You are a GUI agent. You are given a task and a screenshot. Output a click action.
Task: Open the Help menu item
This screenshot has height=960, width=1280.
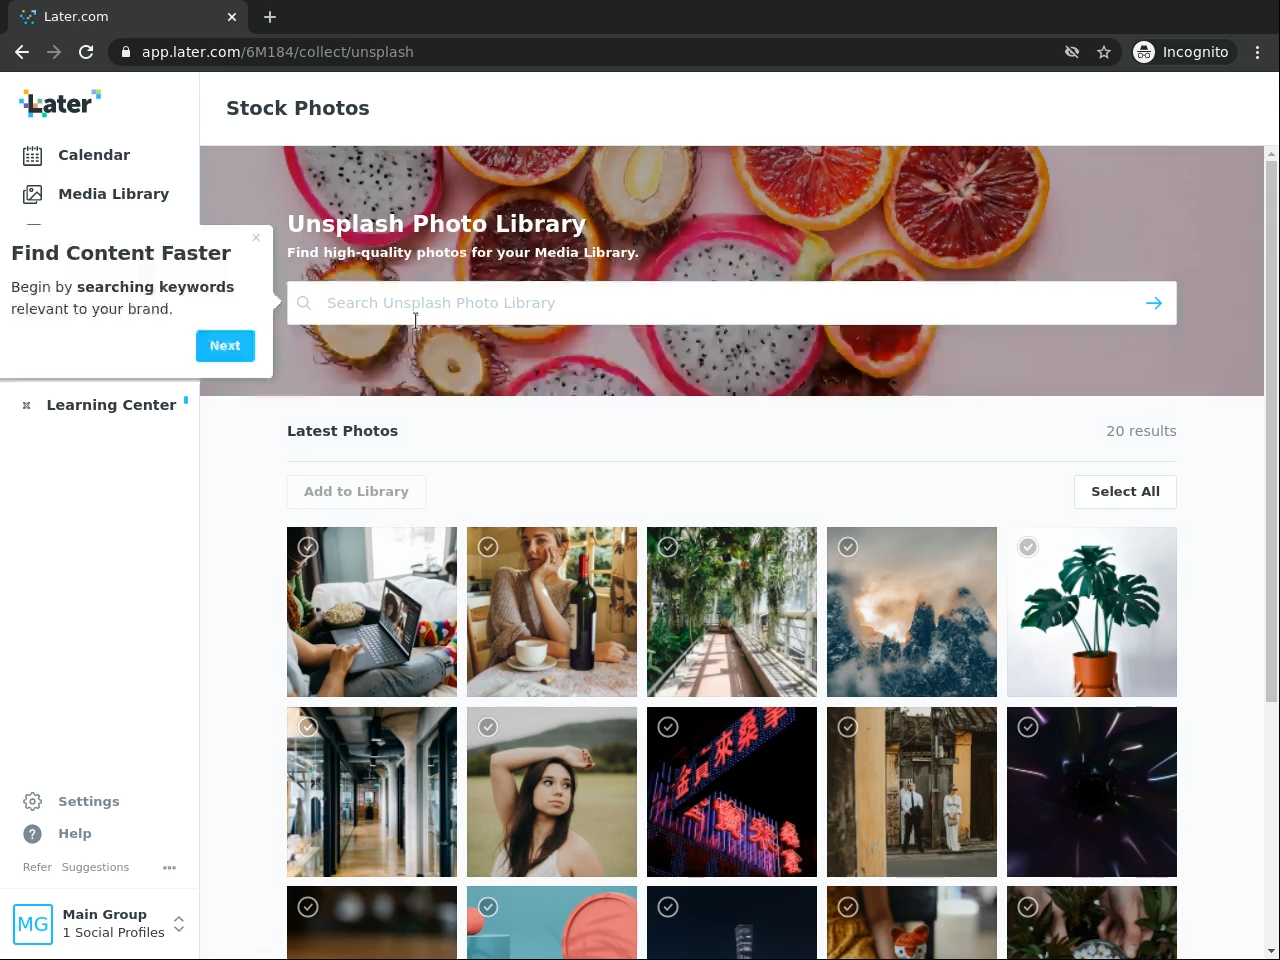tap(75, 834)
